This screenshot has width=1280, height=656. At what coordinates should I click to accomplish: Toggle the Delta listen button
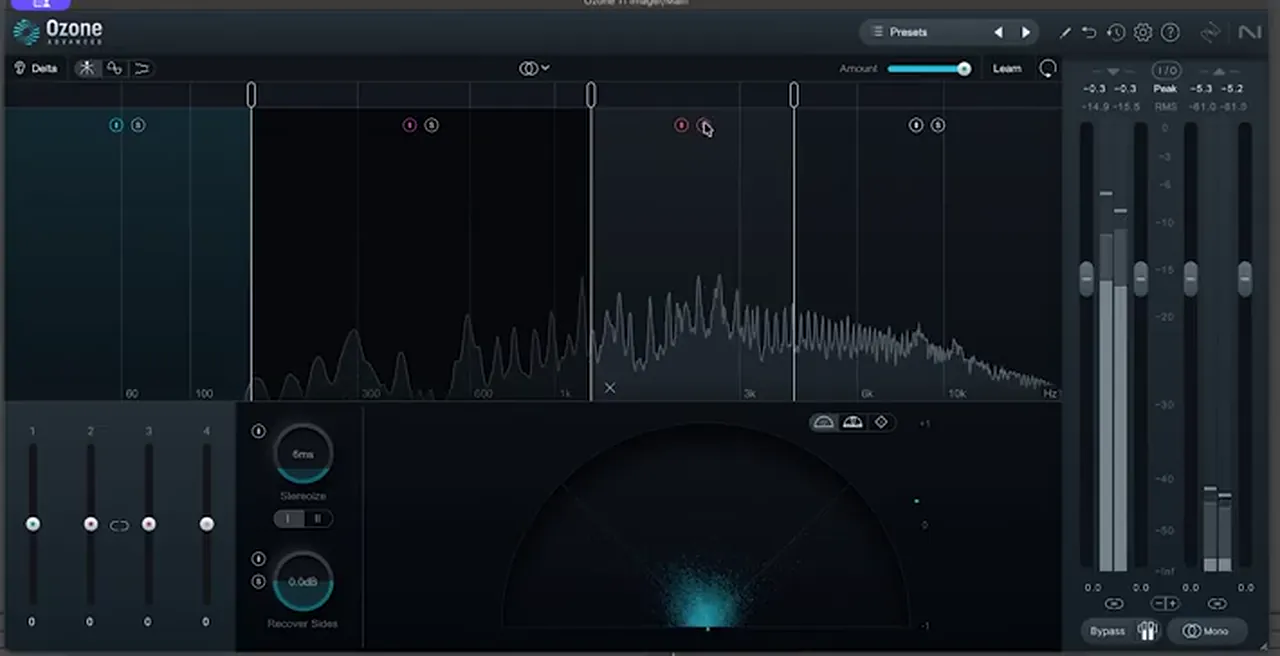point(36,68)
